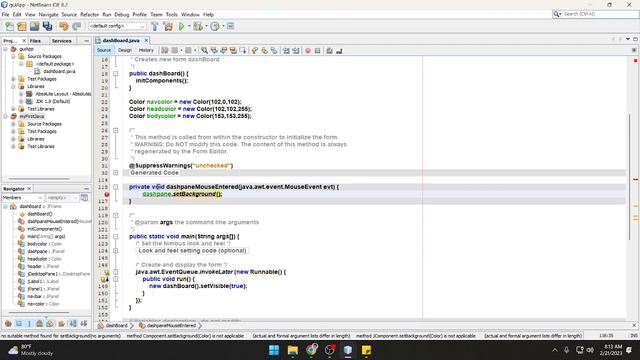
Task: Click the Uncomment icon in editor toolbar
Action: point(339,50)
